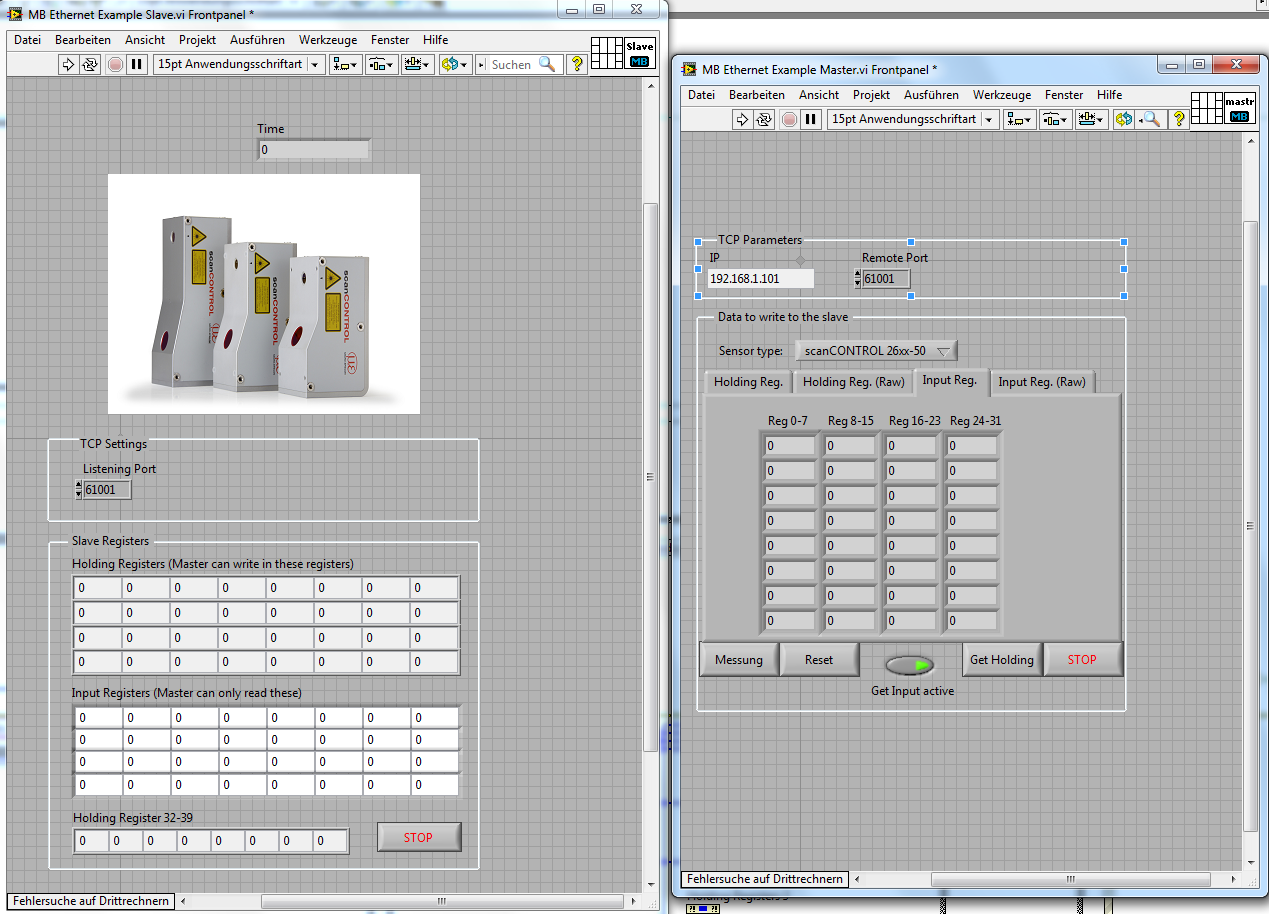The width and height of the screenshot is (1269, 914).
Task: Click Abort Execution icon in Slave toolbar
Action: pos(115,64)
